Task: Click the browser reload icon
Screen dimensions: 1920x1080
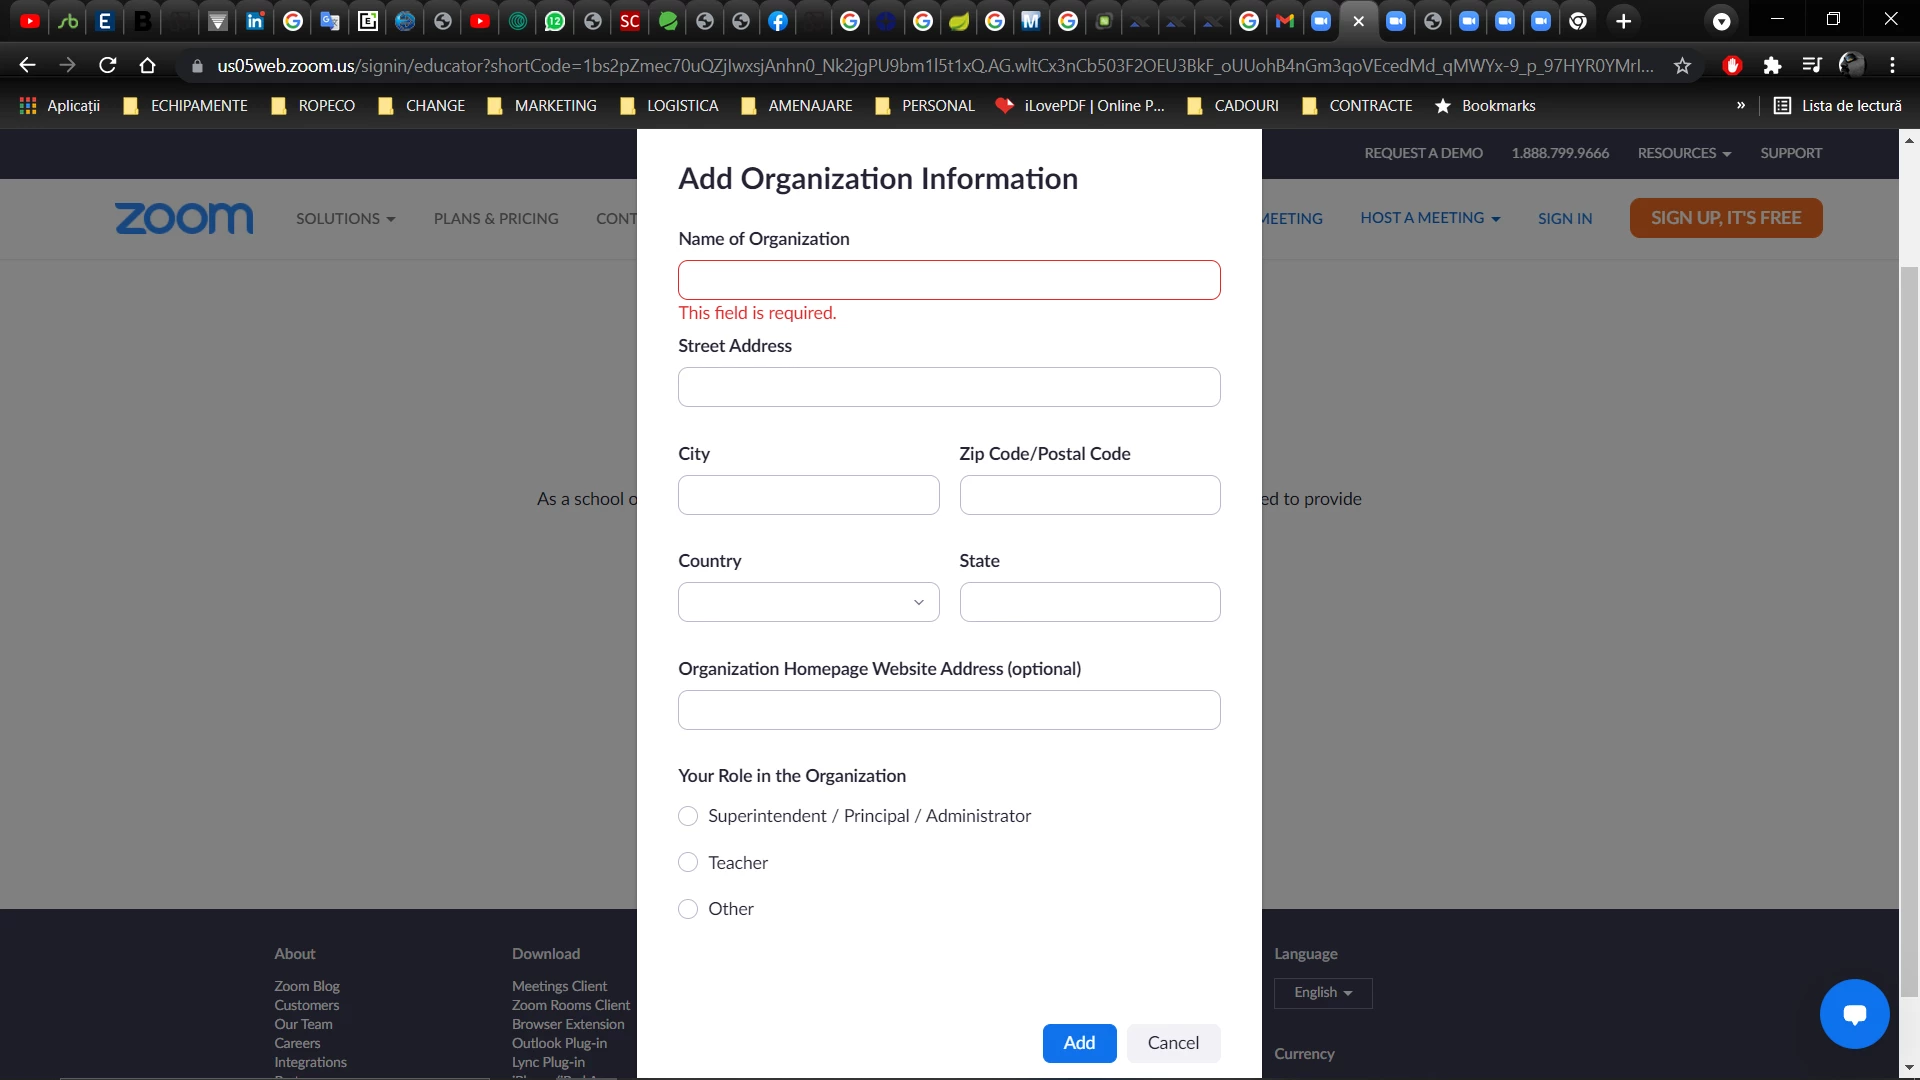Action: point(108,66)
